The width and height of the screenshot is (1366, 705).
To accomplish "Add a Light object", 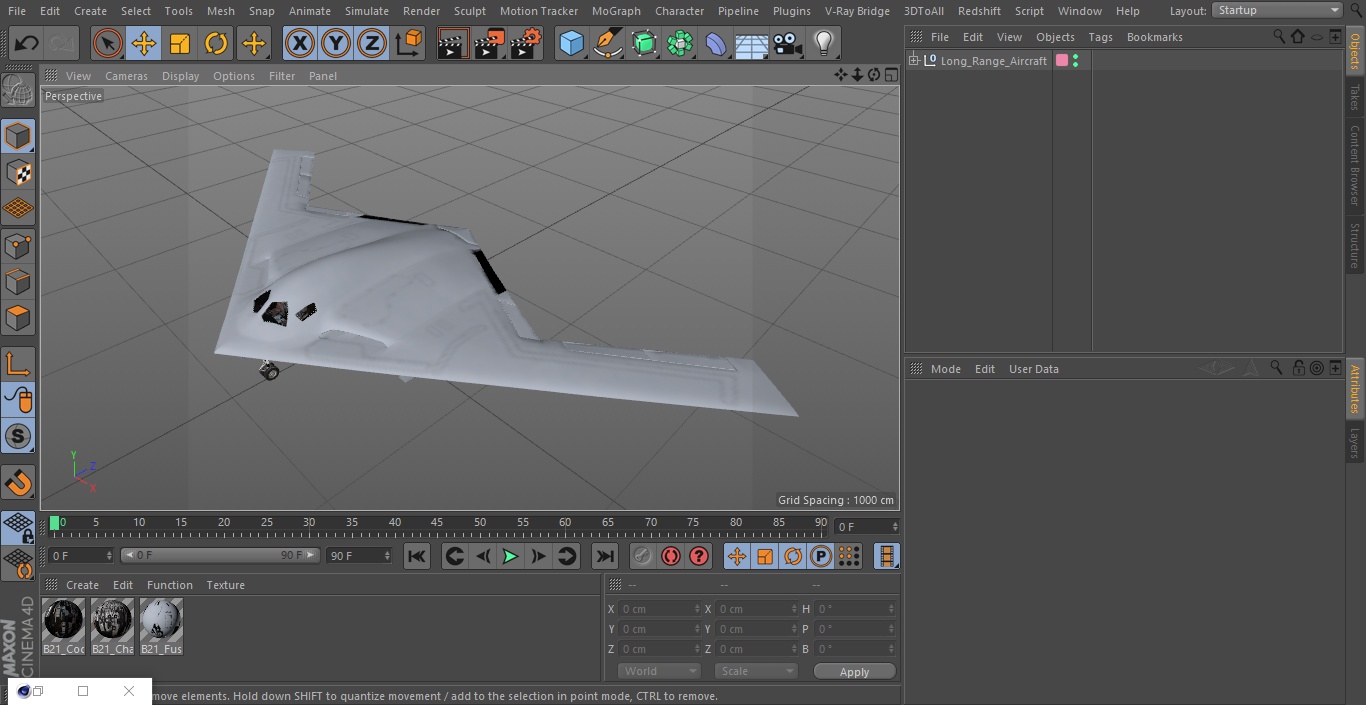I will coord(824,43).
